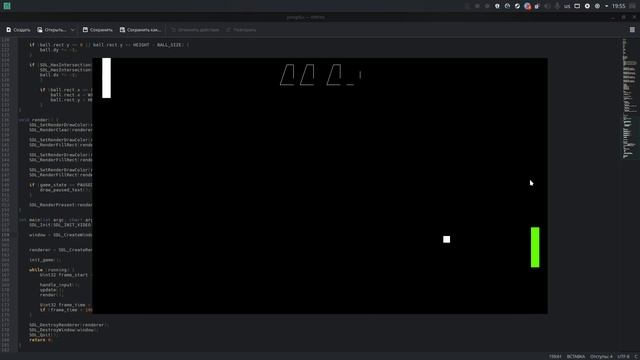Viewport: 640px width, 360px height.
Task: Click the green right paddle in the game
Action: coord(535,247)
